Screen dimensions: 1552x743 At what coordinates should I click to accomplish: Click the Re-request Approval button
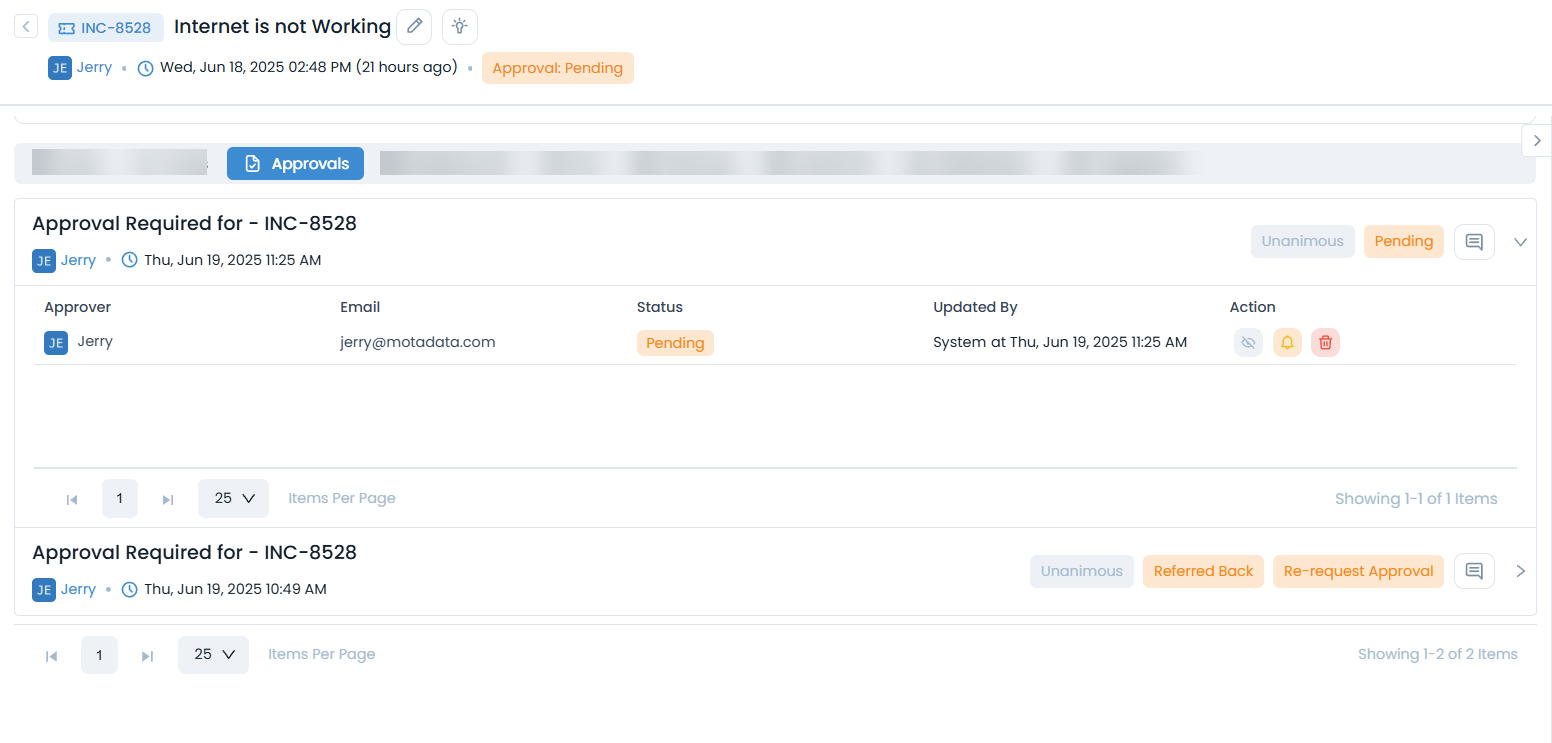click(x=1358, y=570)
